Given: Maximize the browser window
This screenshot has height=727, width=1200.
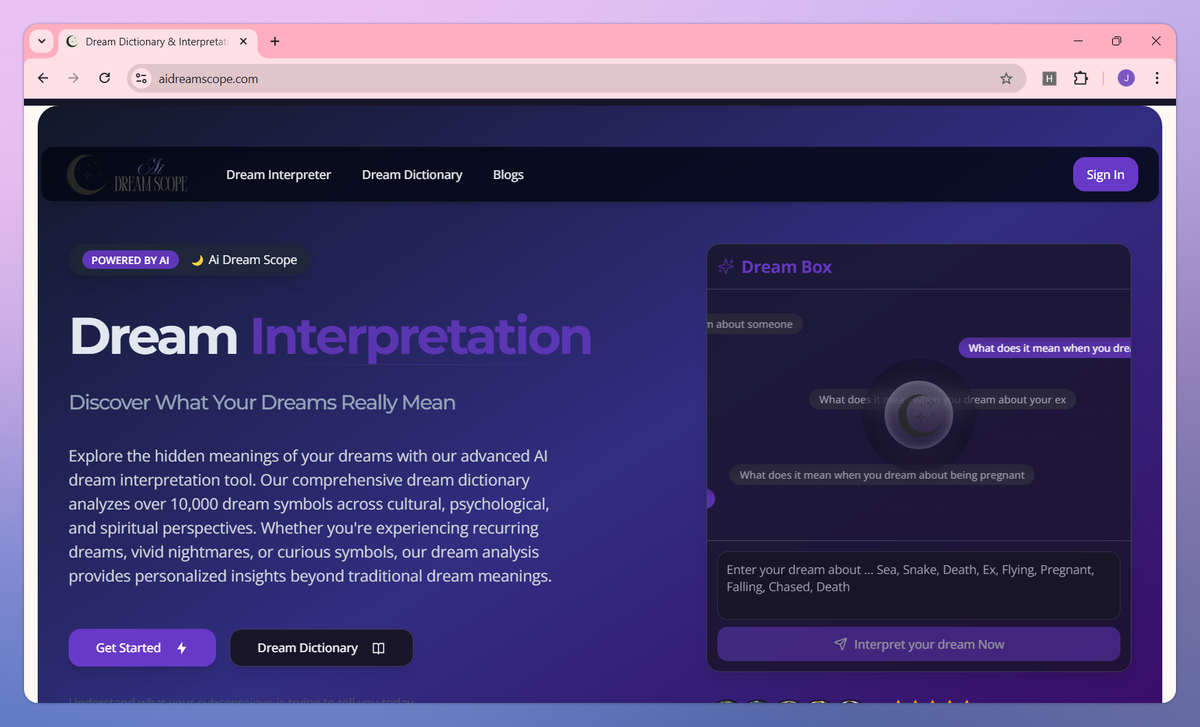Looking at the screenshot, I should coord(1117,41).
